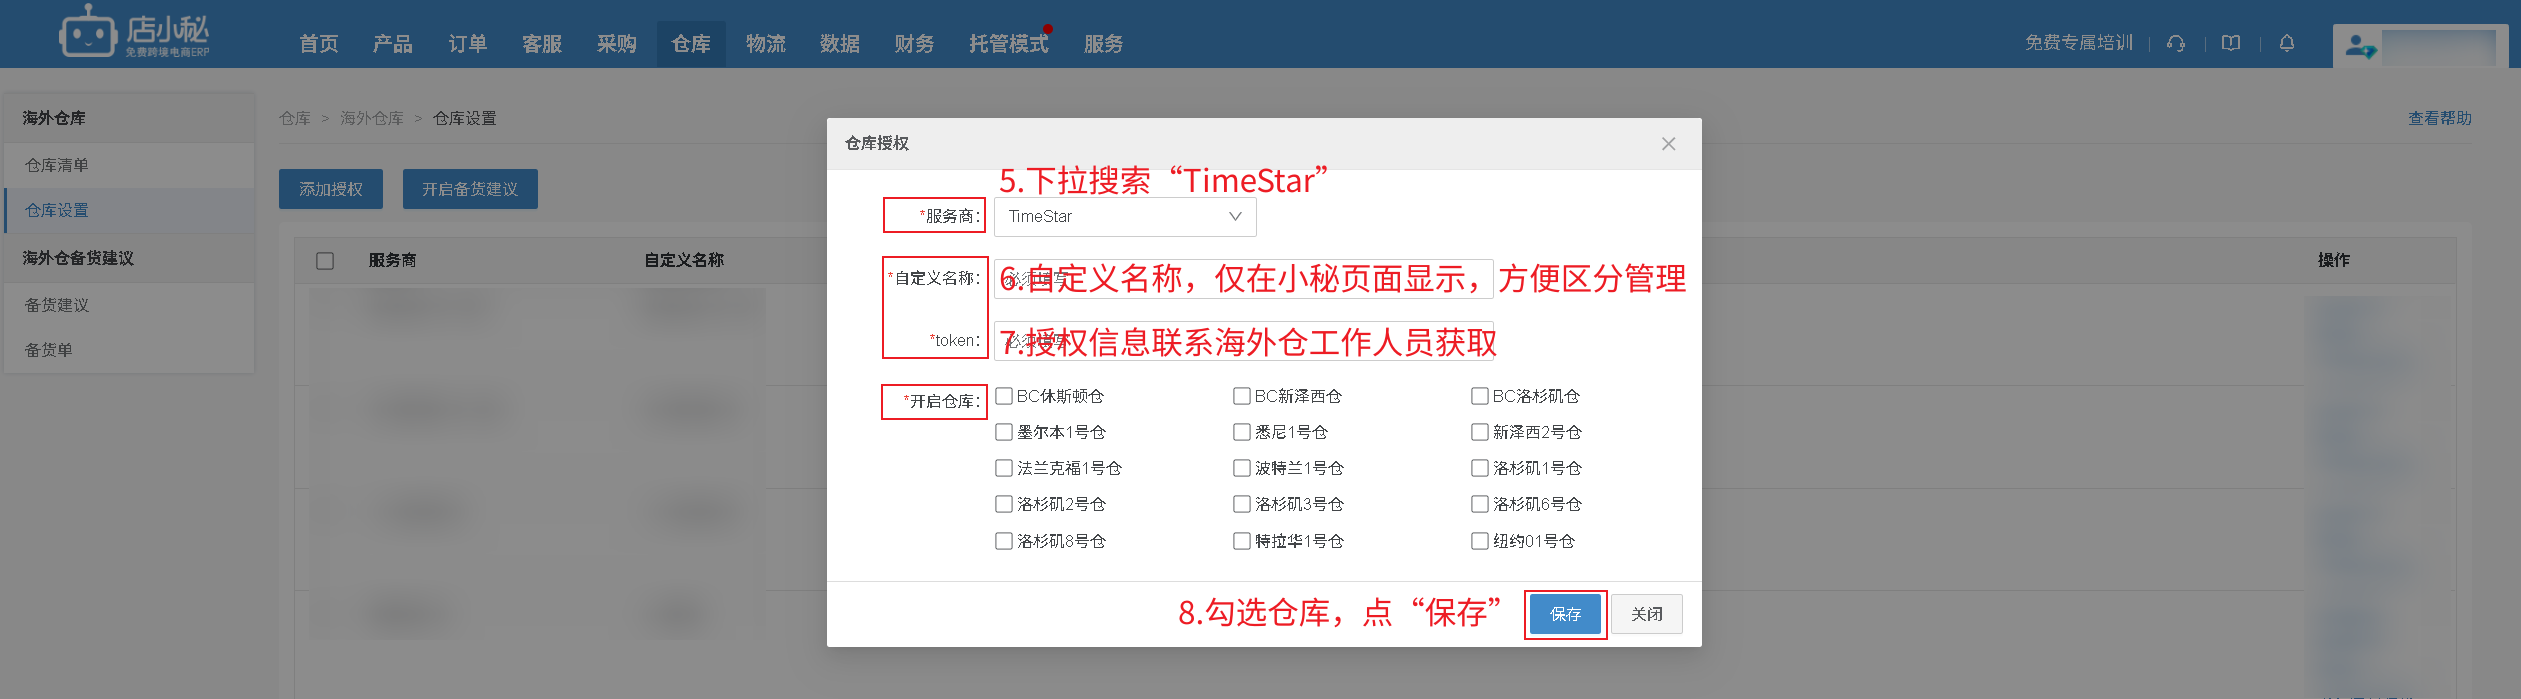Click the 保存 button
The width and height of the screenshot is (2521, 699).
tap(1565, 614)
